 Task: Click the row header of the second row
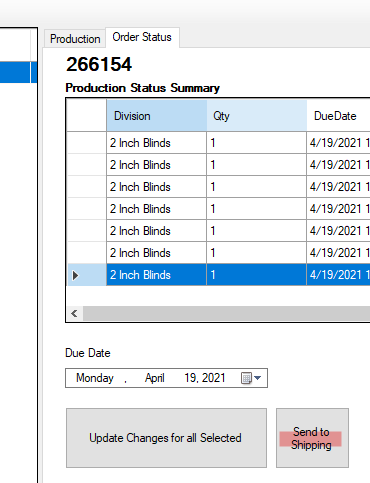[x=87, y=165]
